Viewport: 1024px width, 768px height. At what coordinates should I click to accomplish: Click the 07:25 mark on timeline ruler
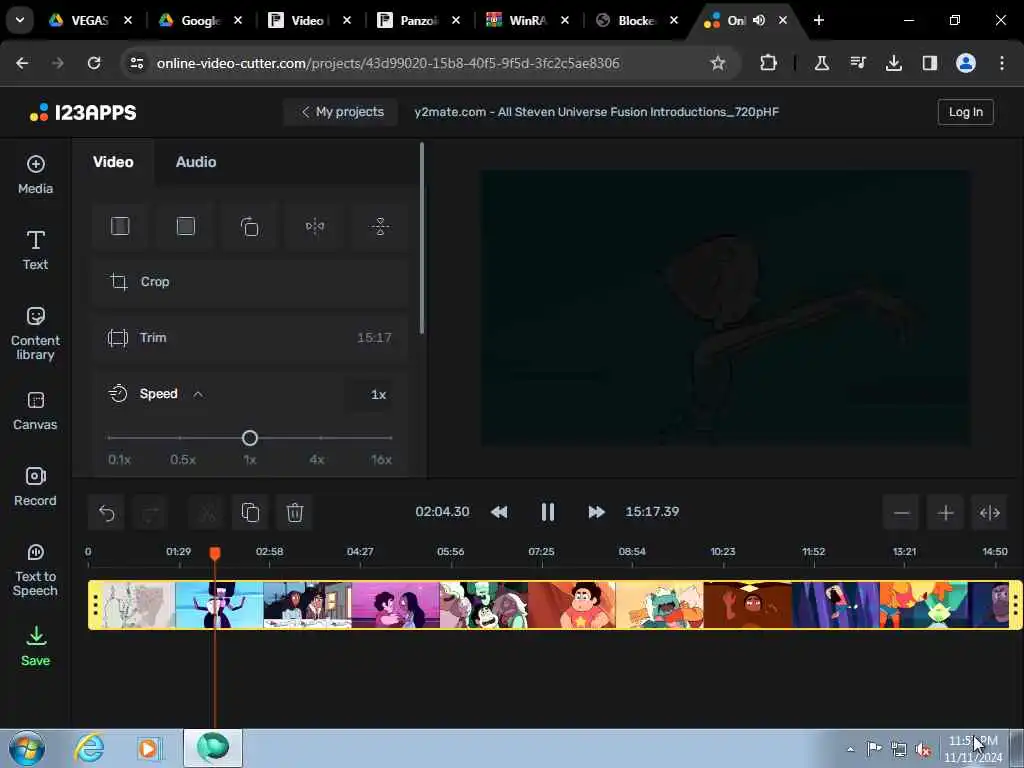[541, 552]
